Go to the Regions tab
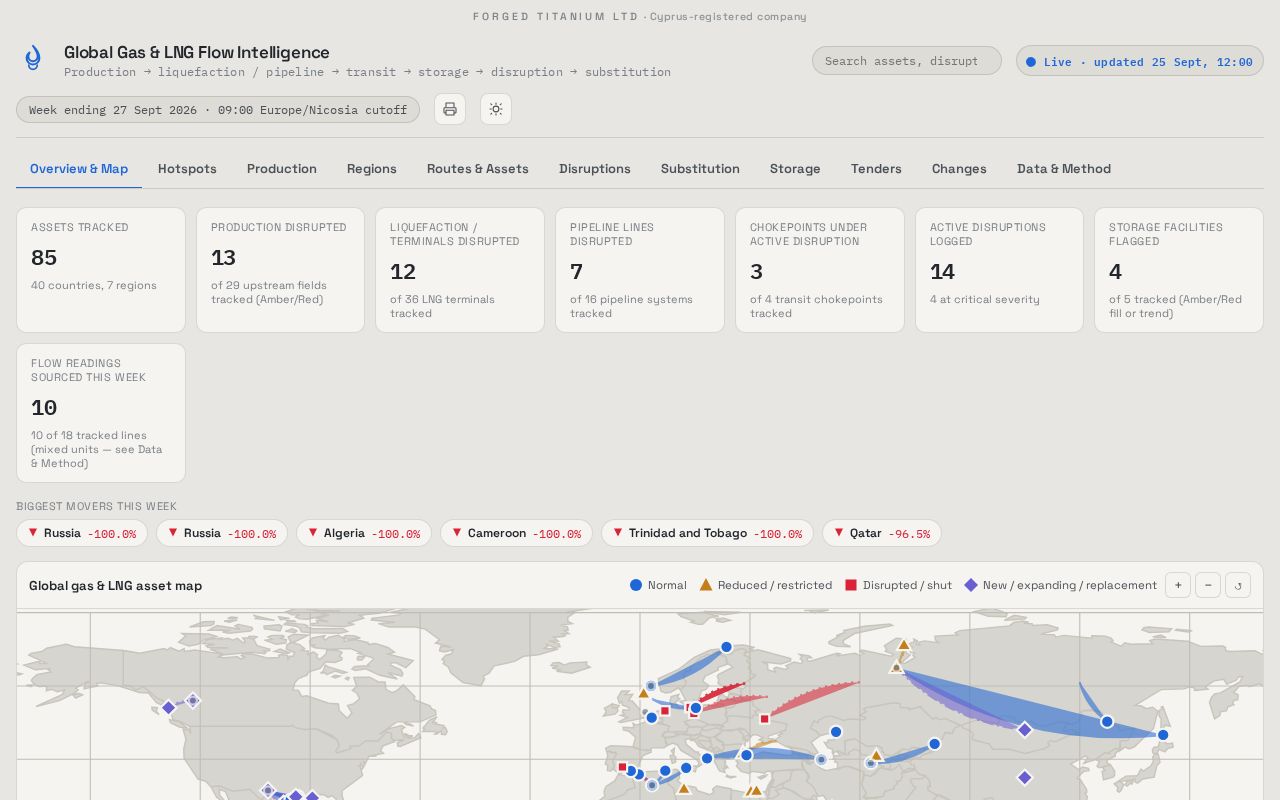Viewport: 1280px width, 800px height. pos(372,169)
